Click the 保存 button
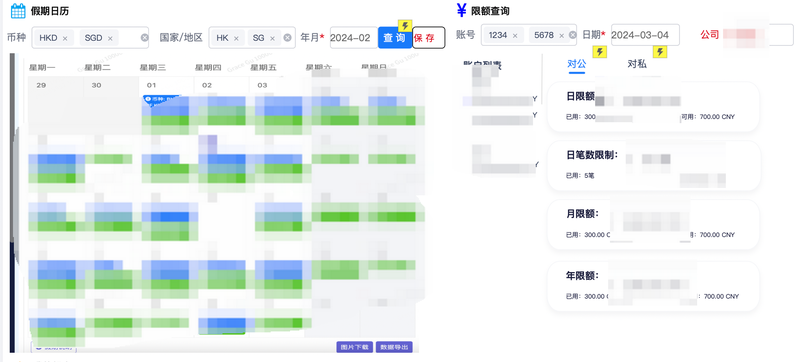Viewport: 800px width, 362px height. 429,38
